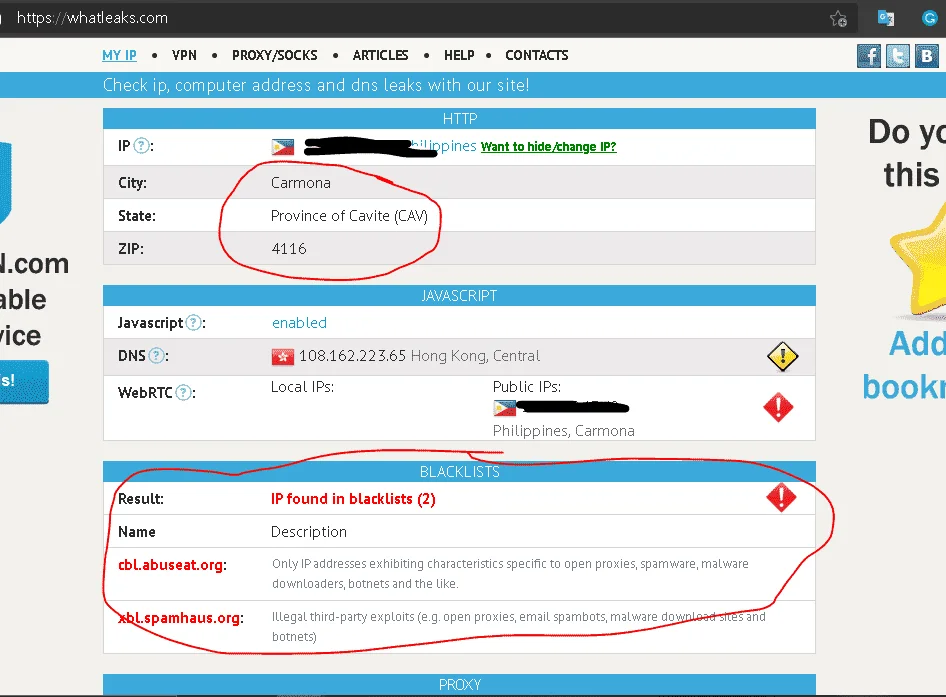Viewport: 946px width, 697px height.
Task: Click the red alert icon in WebRTC row
Action: coord(778,407)
